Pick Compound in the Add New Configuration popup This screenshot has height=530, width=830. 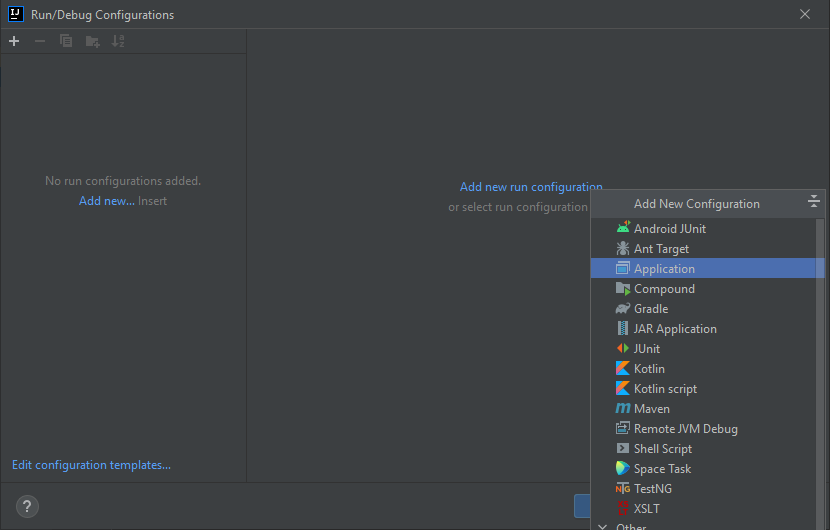(x=703, y=289)
